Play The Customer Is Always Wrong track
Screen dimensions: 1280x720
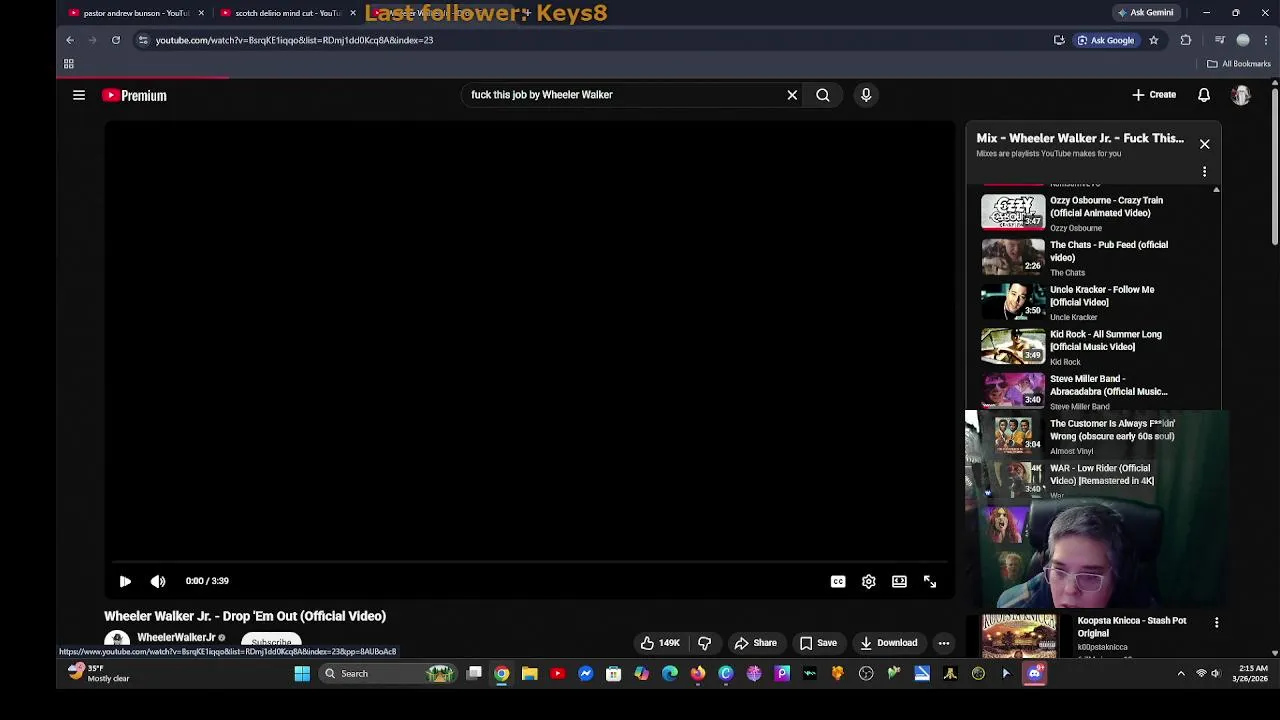tap(1096, 436)
